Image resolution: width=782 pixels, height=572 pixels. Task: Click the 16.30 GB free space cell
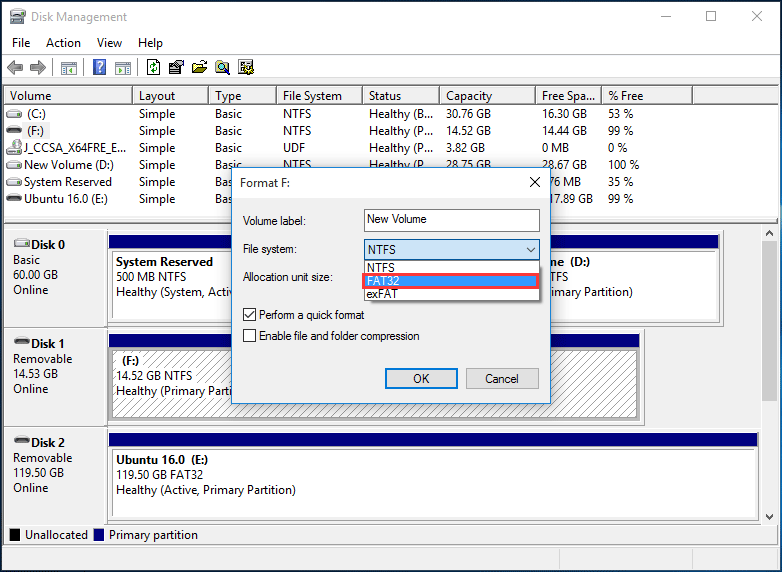564,114
